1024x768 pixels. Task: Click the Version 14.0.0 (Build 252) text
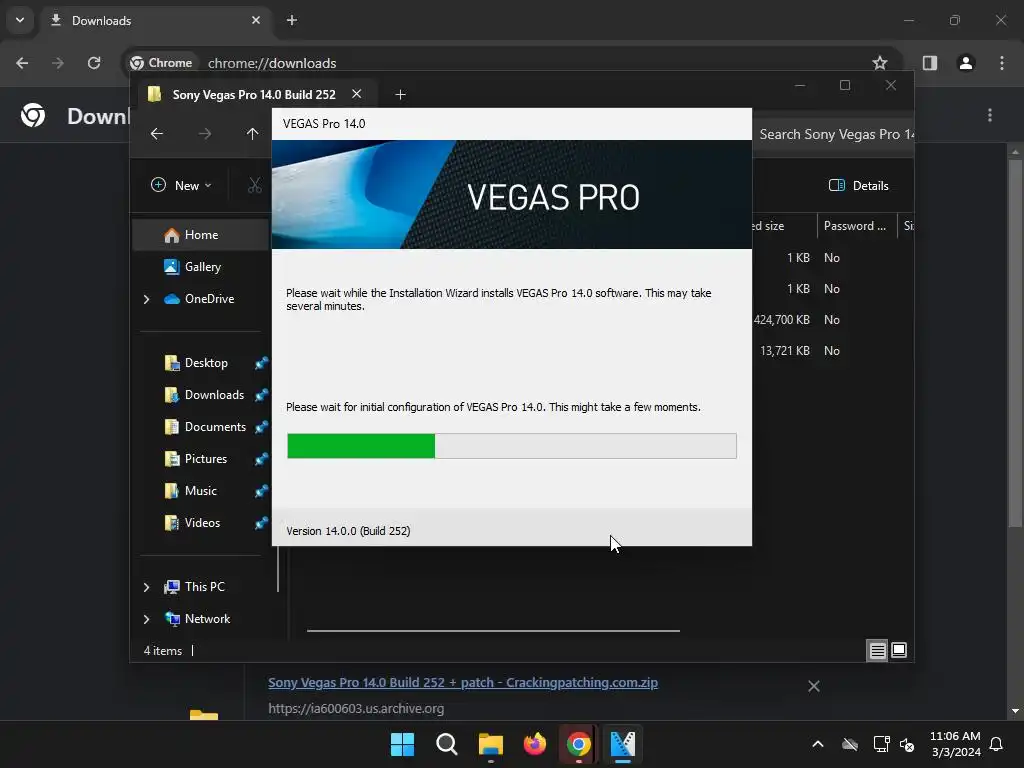click(x=348, y=531)
